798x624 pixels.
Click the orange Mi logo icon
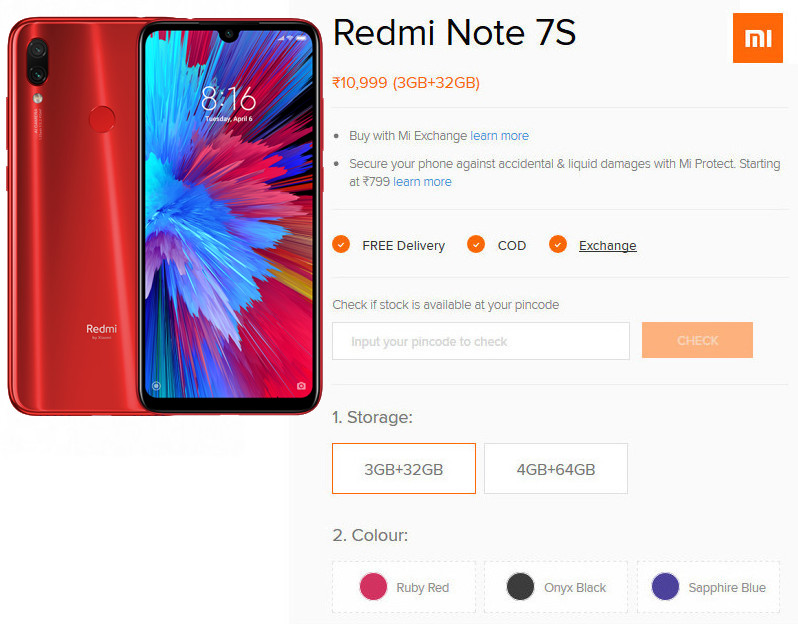(757, 38)
